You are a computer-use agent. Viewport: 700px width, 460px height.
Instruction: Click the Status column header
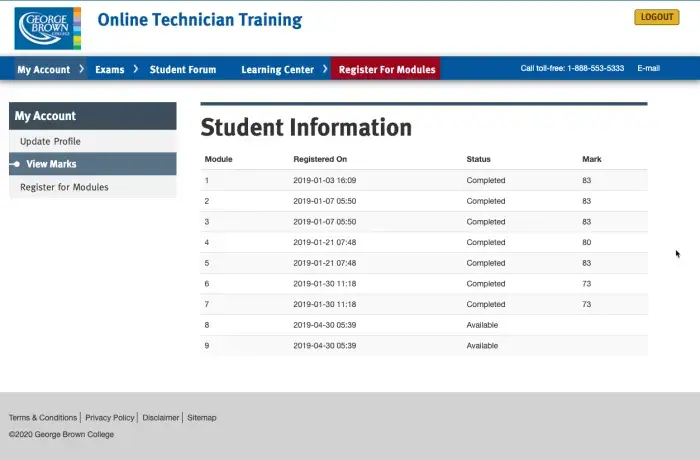[479, 159]
